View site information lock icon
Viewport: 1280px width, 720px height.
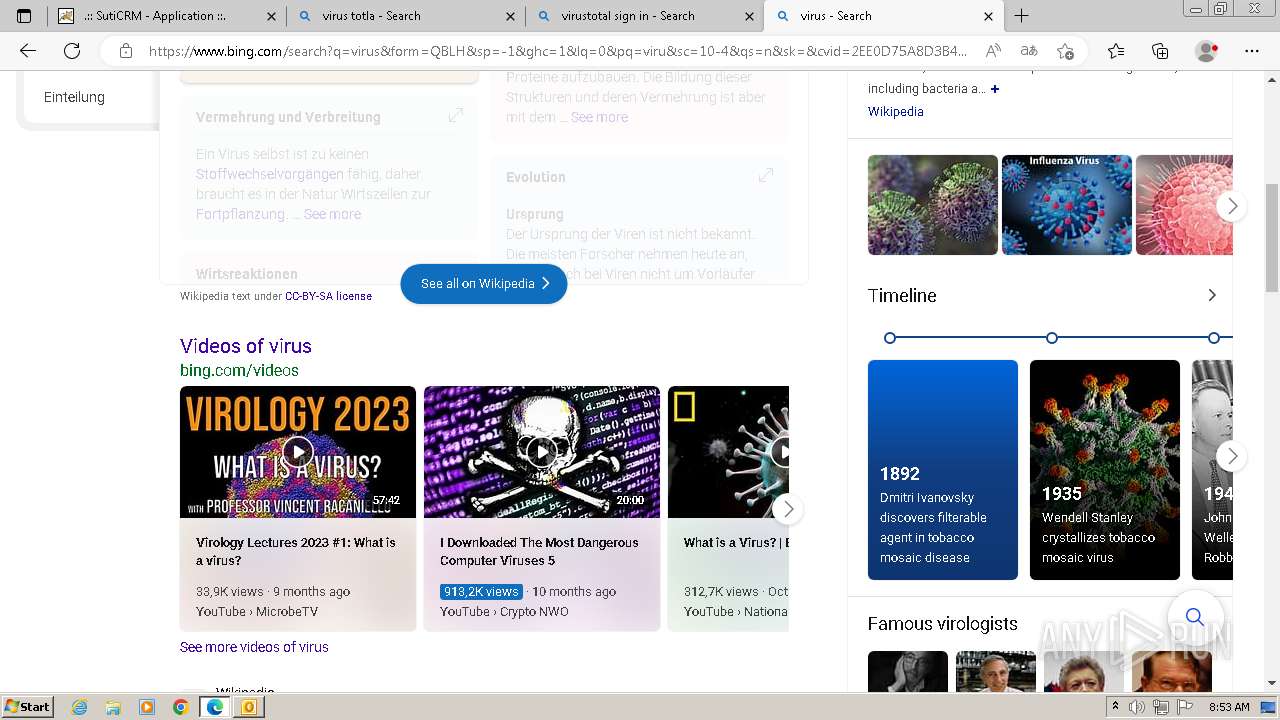coord(125,51)
